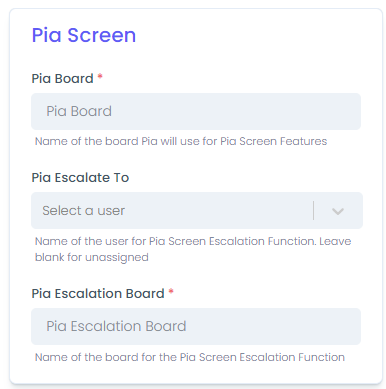Open the Select a user combo box
The width and height of the screenshot is (386, 389).
[x=197, y=210]
